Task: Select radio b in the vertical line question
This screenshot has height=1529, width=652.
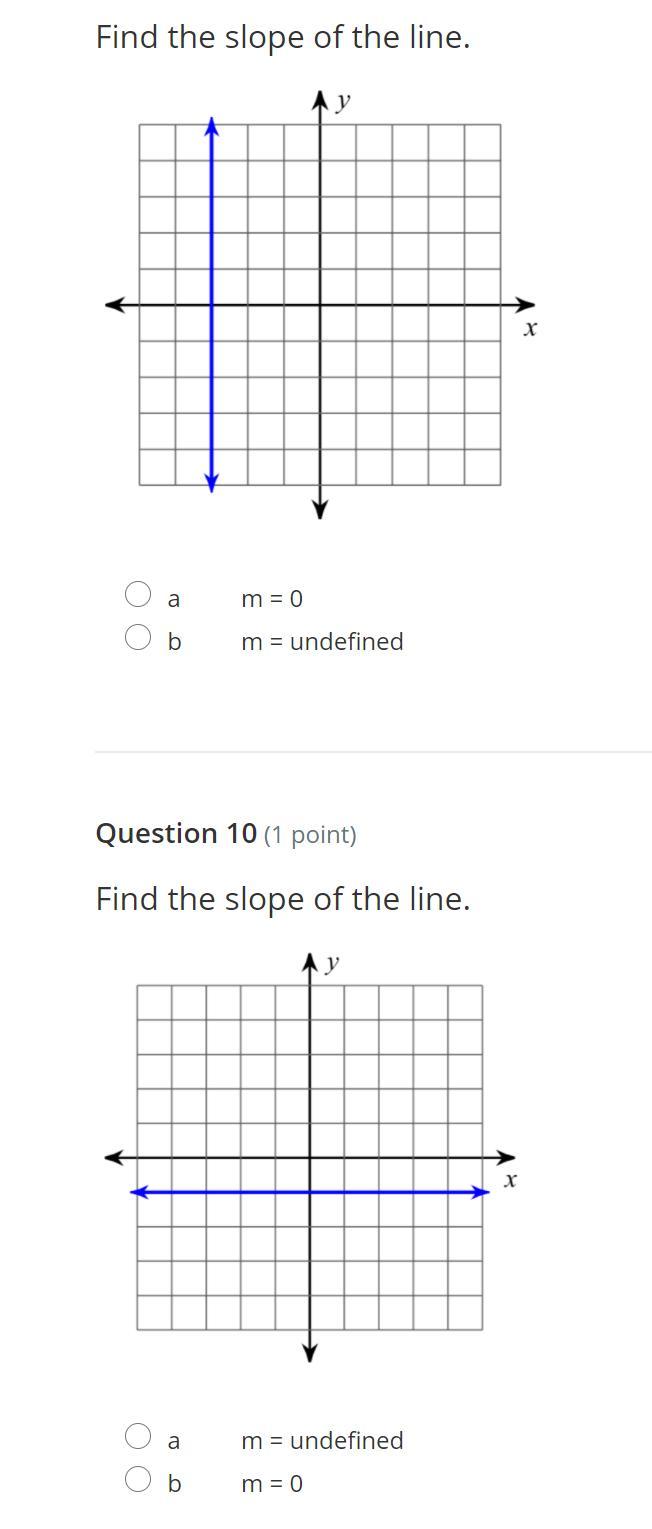Action: coord(138,637)
